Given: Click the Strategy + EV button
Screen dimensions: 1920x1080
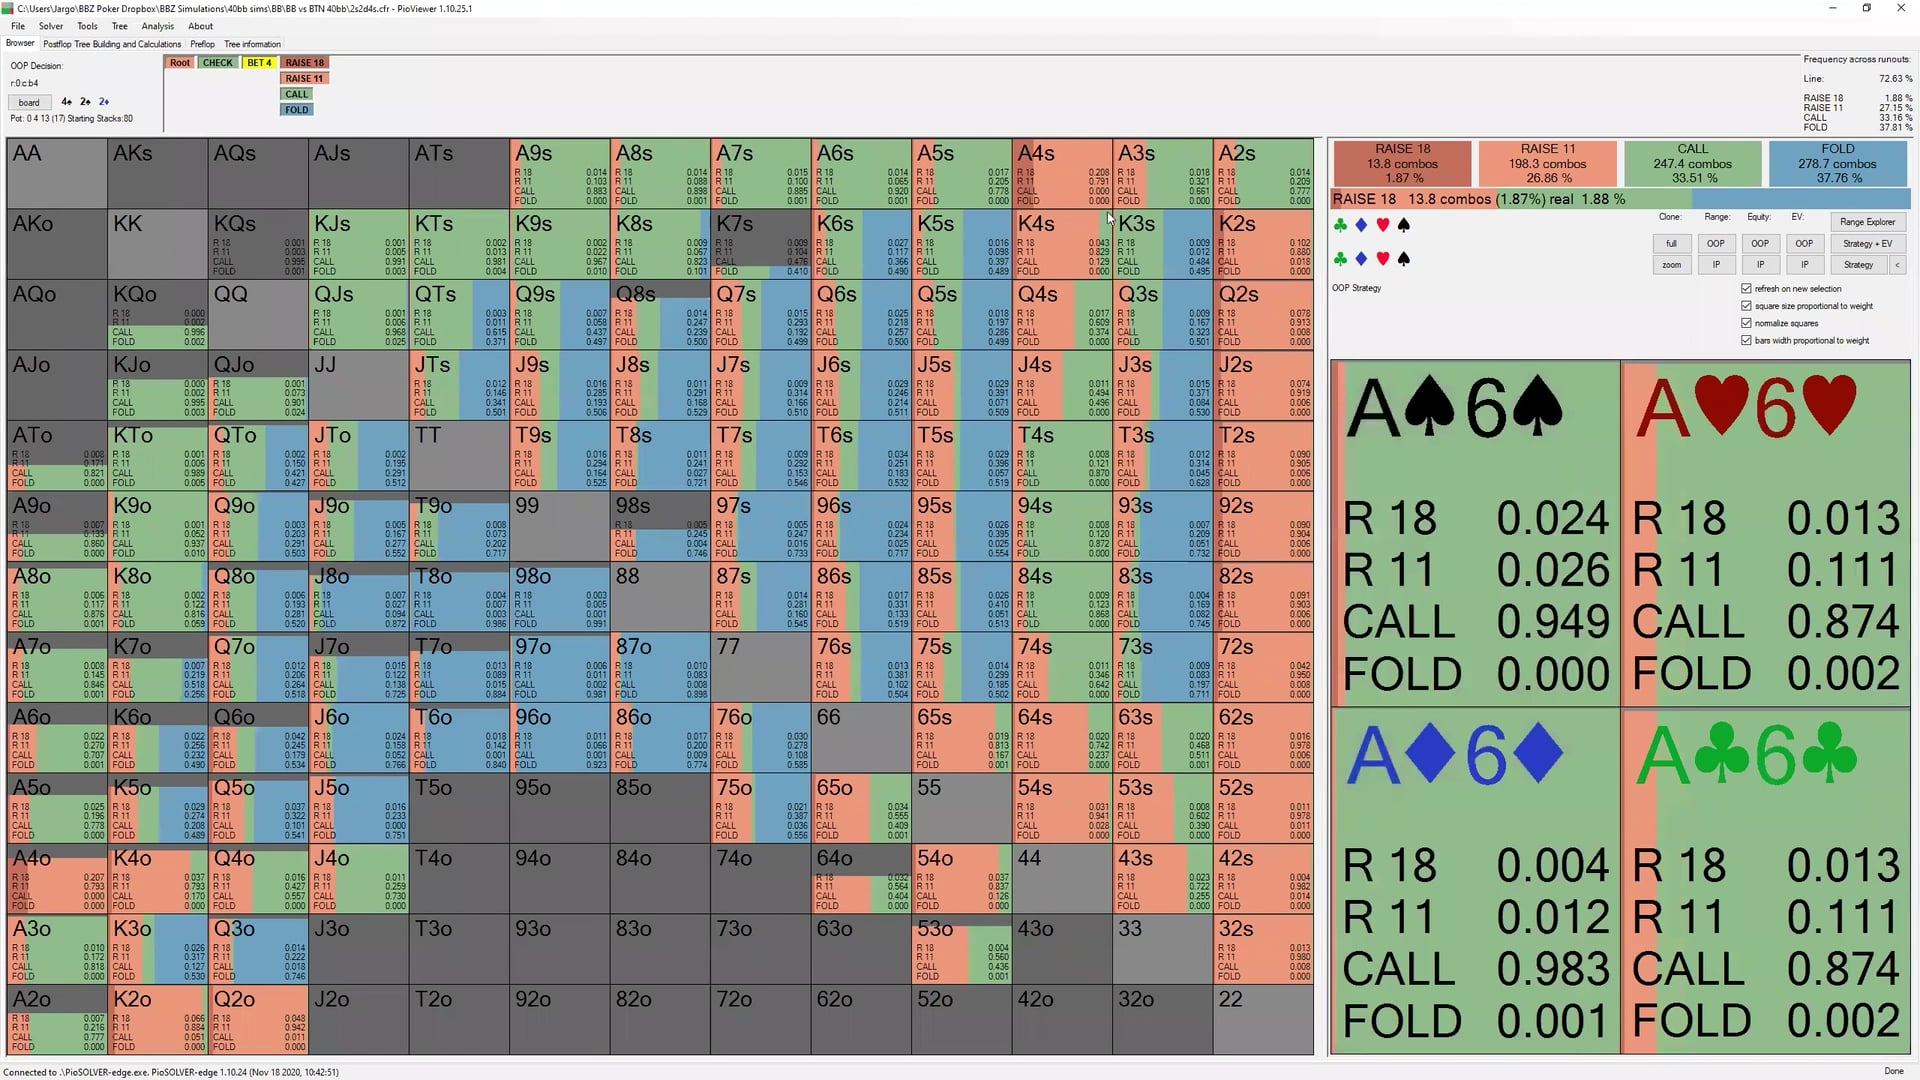Looking at the screenshot, I should pyautogui.click(x=1867, y=244).
